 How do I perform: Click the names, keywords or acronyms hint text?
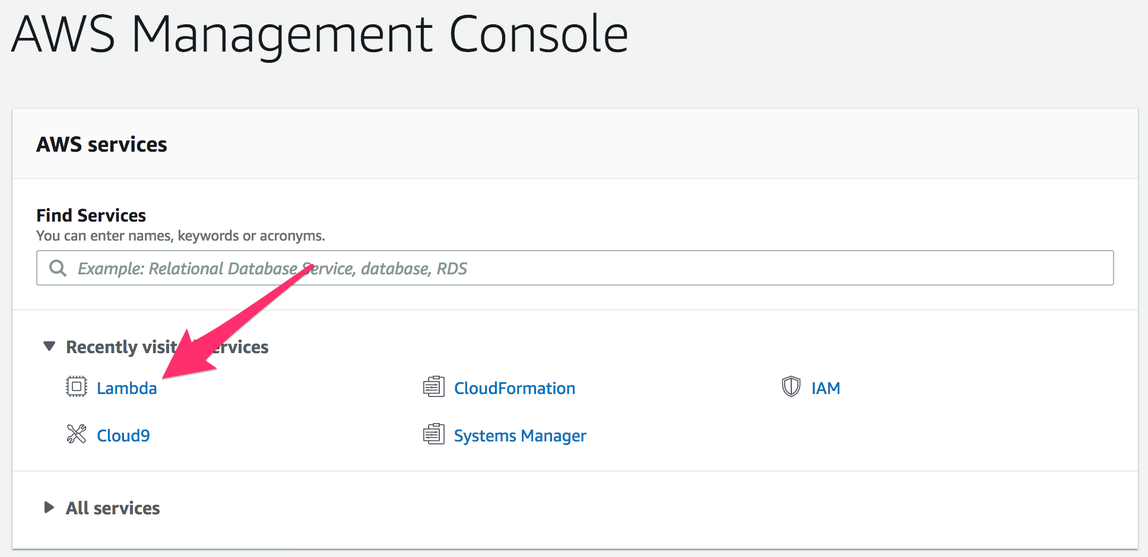click(180, 236)
